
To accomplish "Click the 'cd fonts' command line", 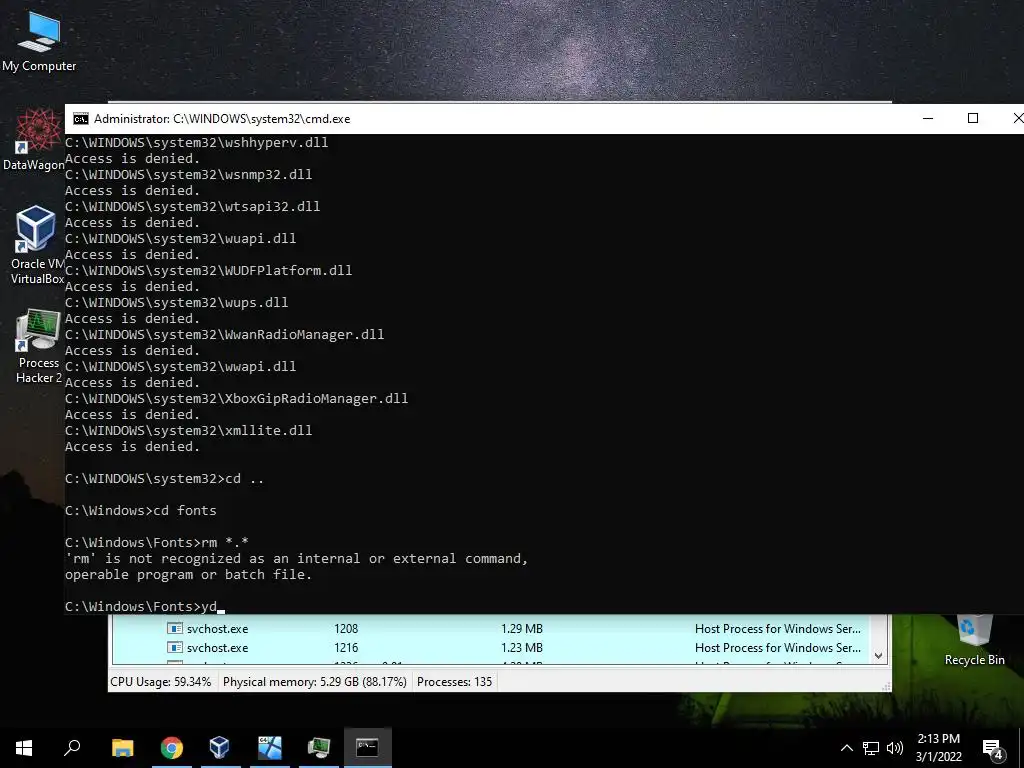I will (140, 510).
